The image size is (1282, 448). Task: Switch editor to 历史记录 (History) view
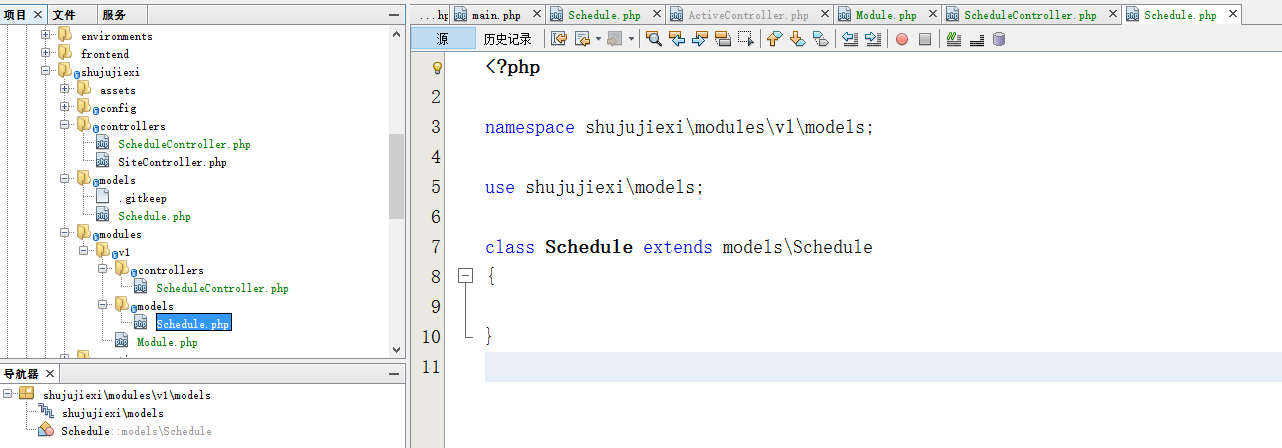click(508, 39)
